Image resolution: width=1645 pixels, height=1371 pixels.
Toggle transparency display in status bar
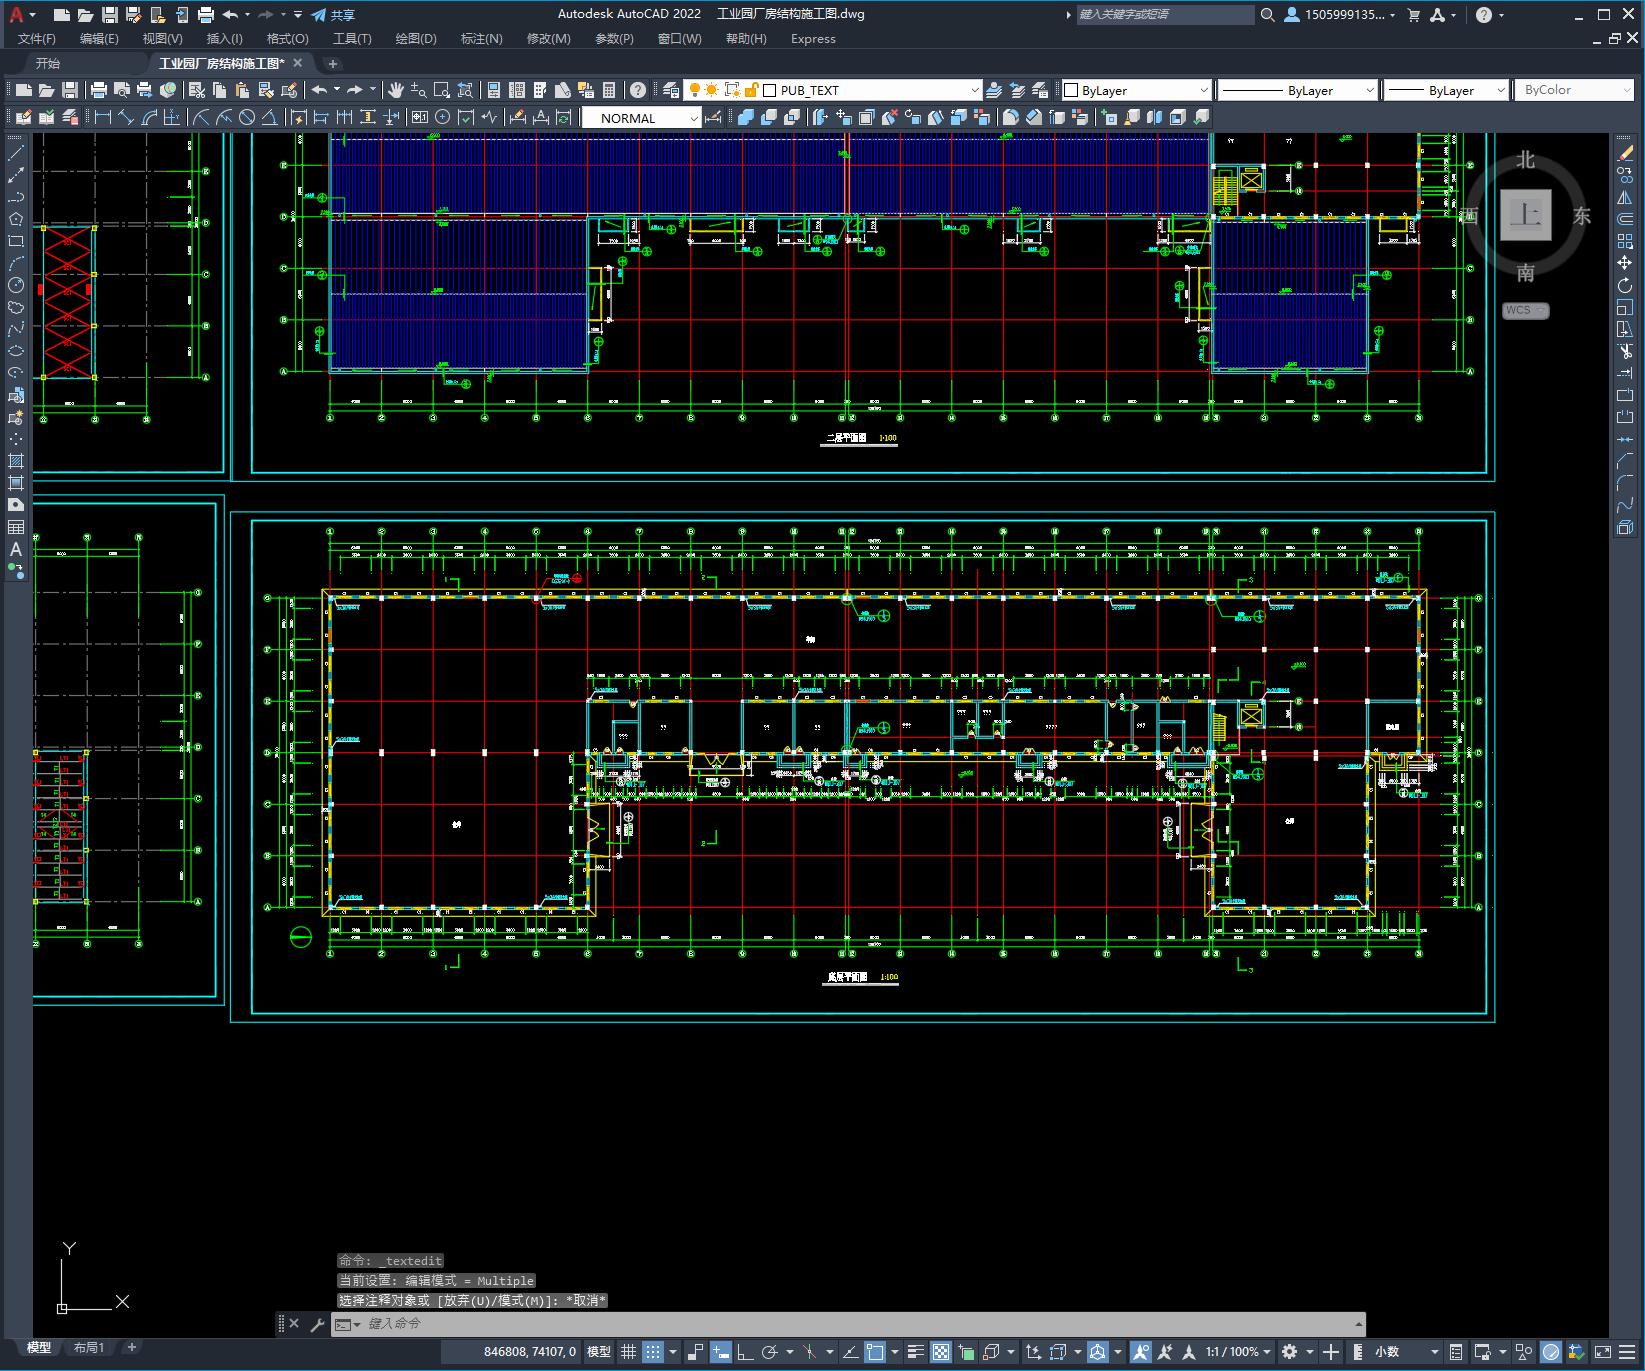pos(941,1352)
